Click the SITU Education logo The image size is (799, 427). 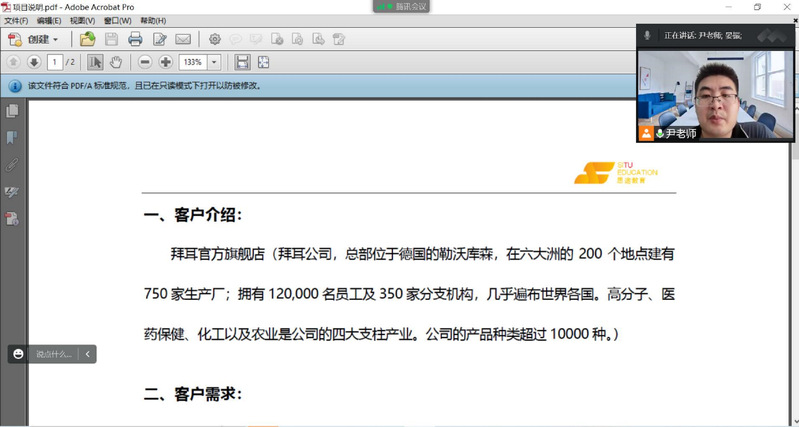point(616,173)
